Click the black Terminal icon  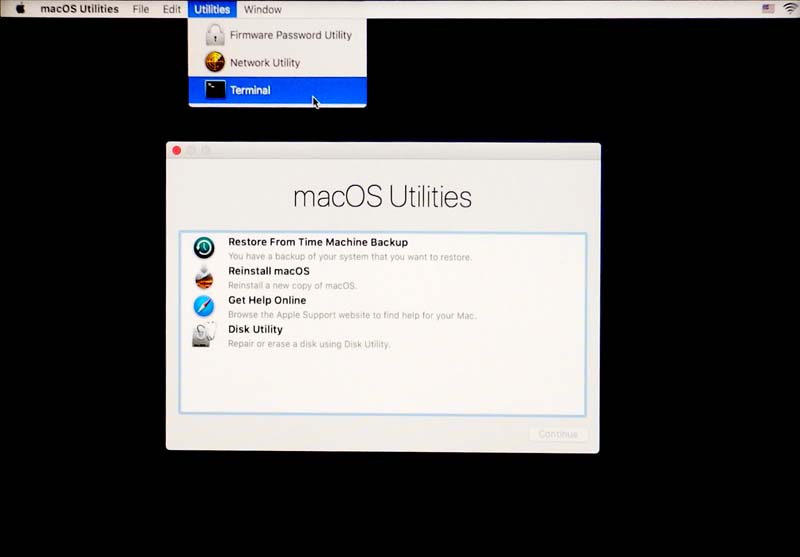[x=215, y=90]
